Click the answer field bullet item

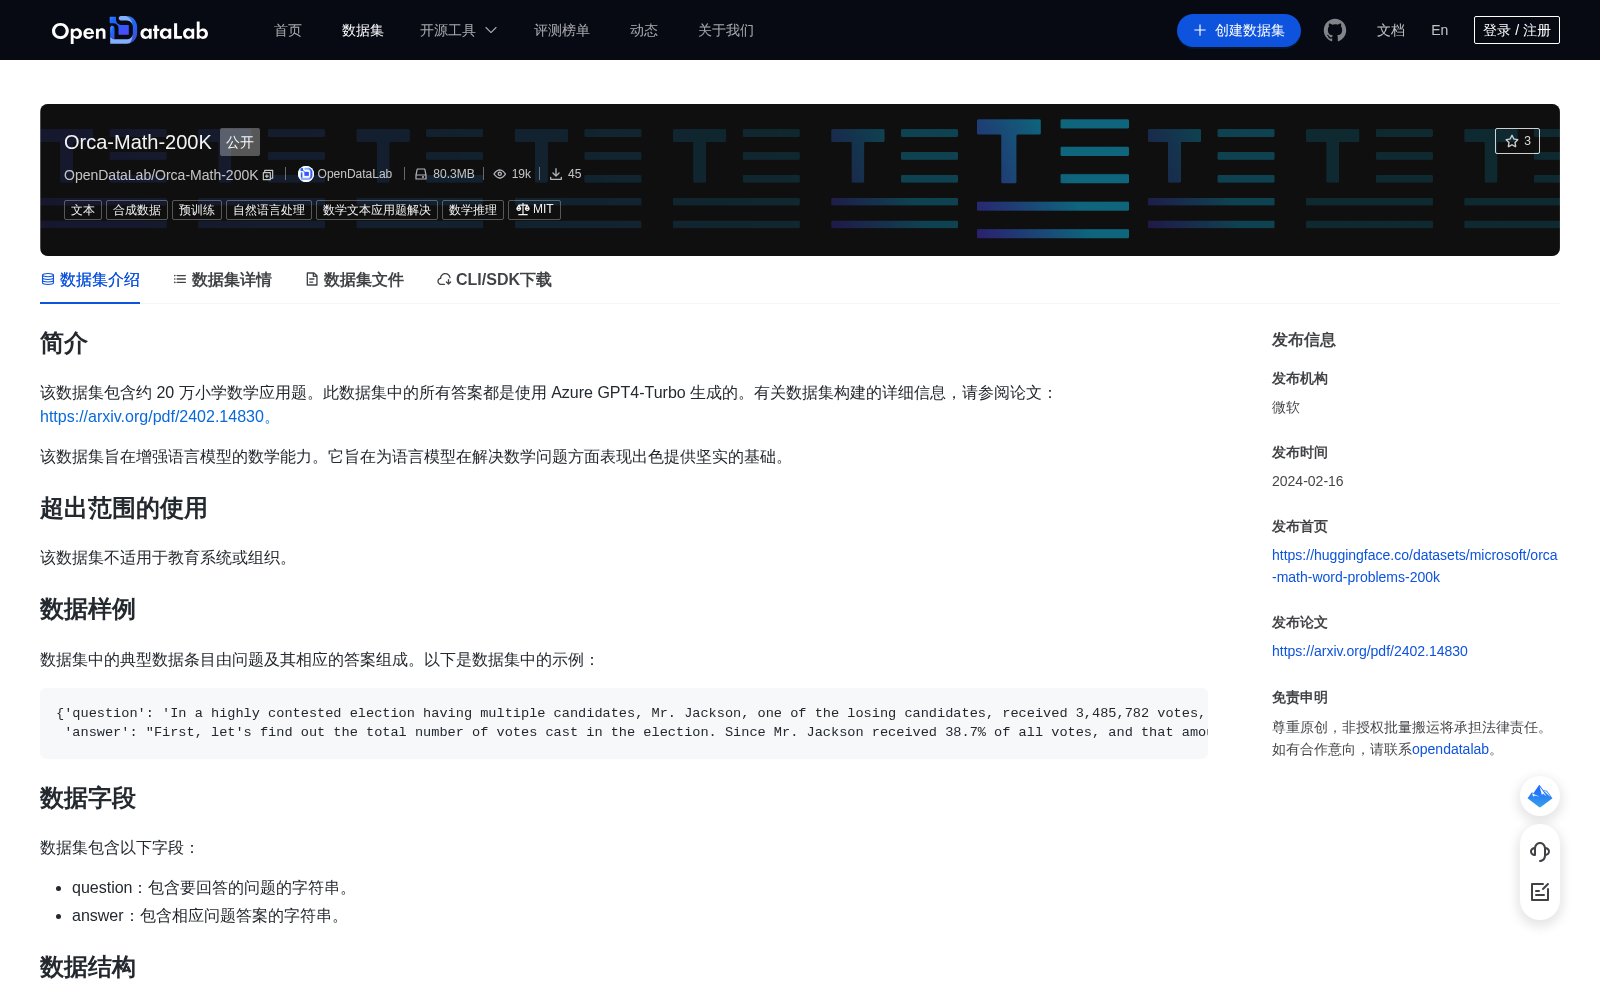209,916
